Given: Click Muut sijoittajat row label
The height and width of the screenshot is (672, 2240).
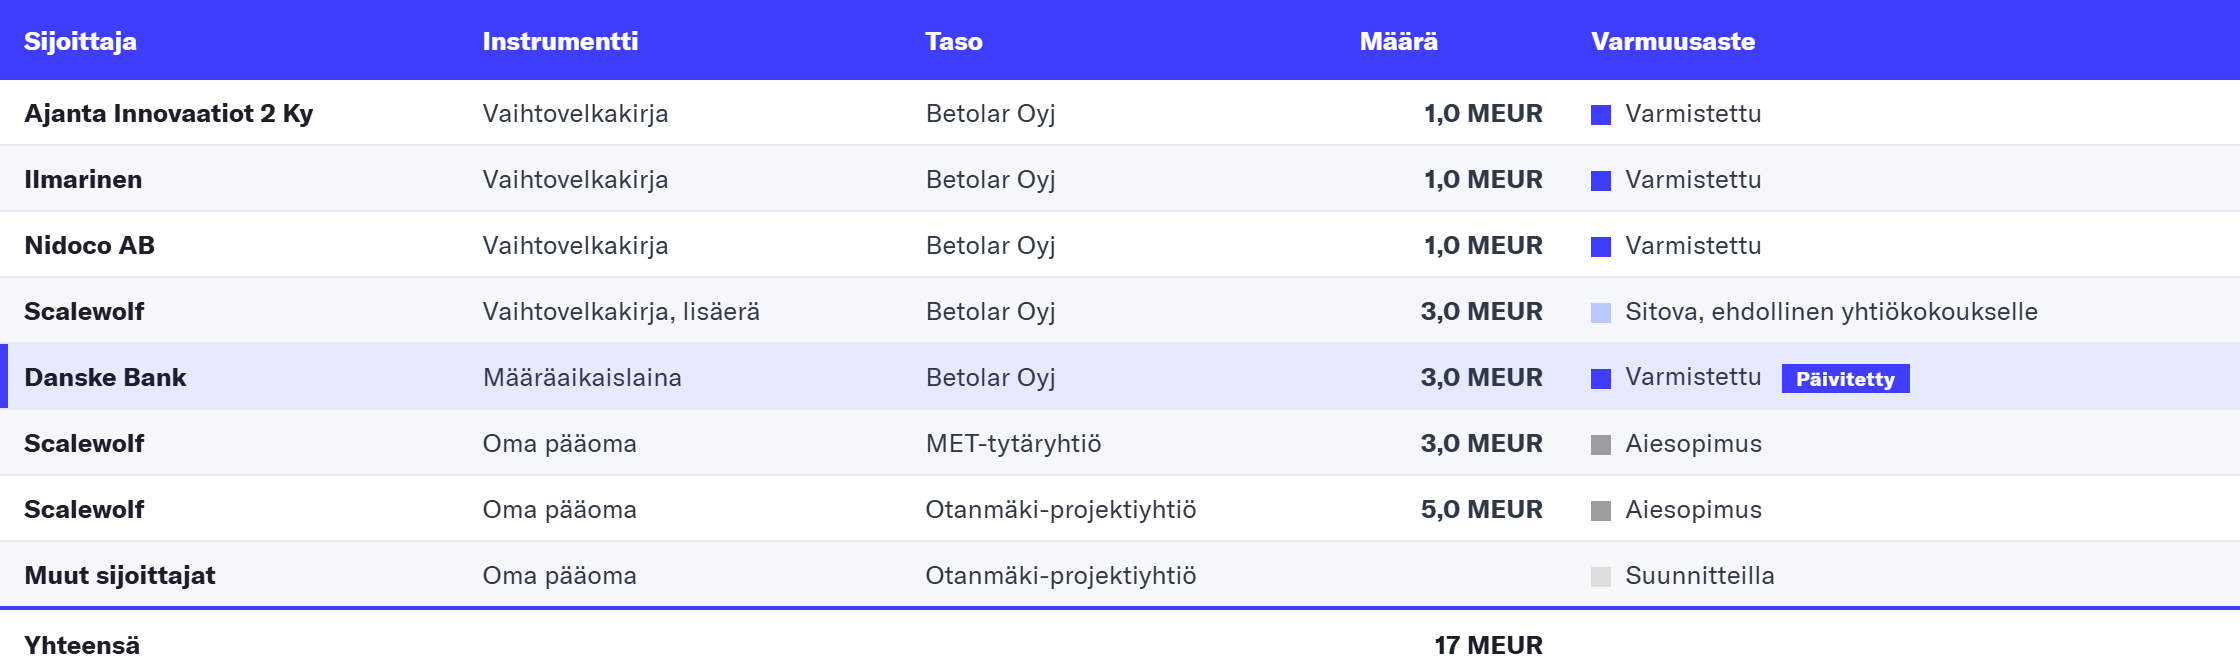Looking at the screenshot, I should (120, 575).
